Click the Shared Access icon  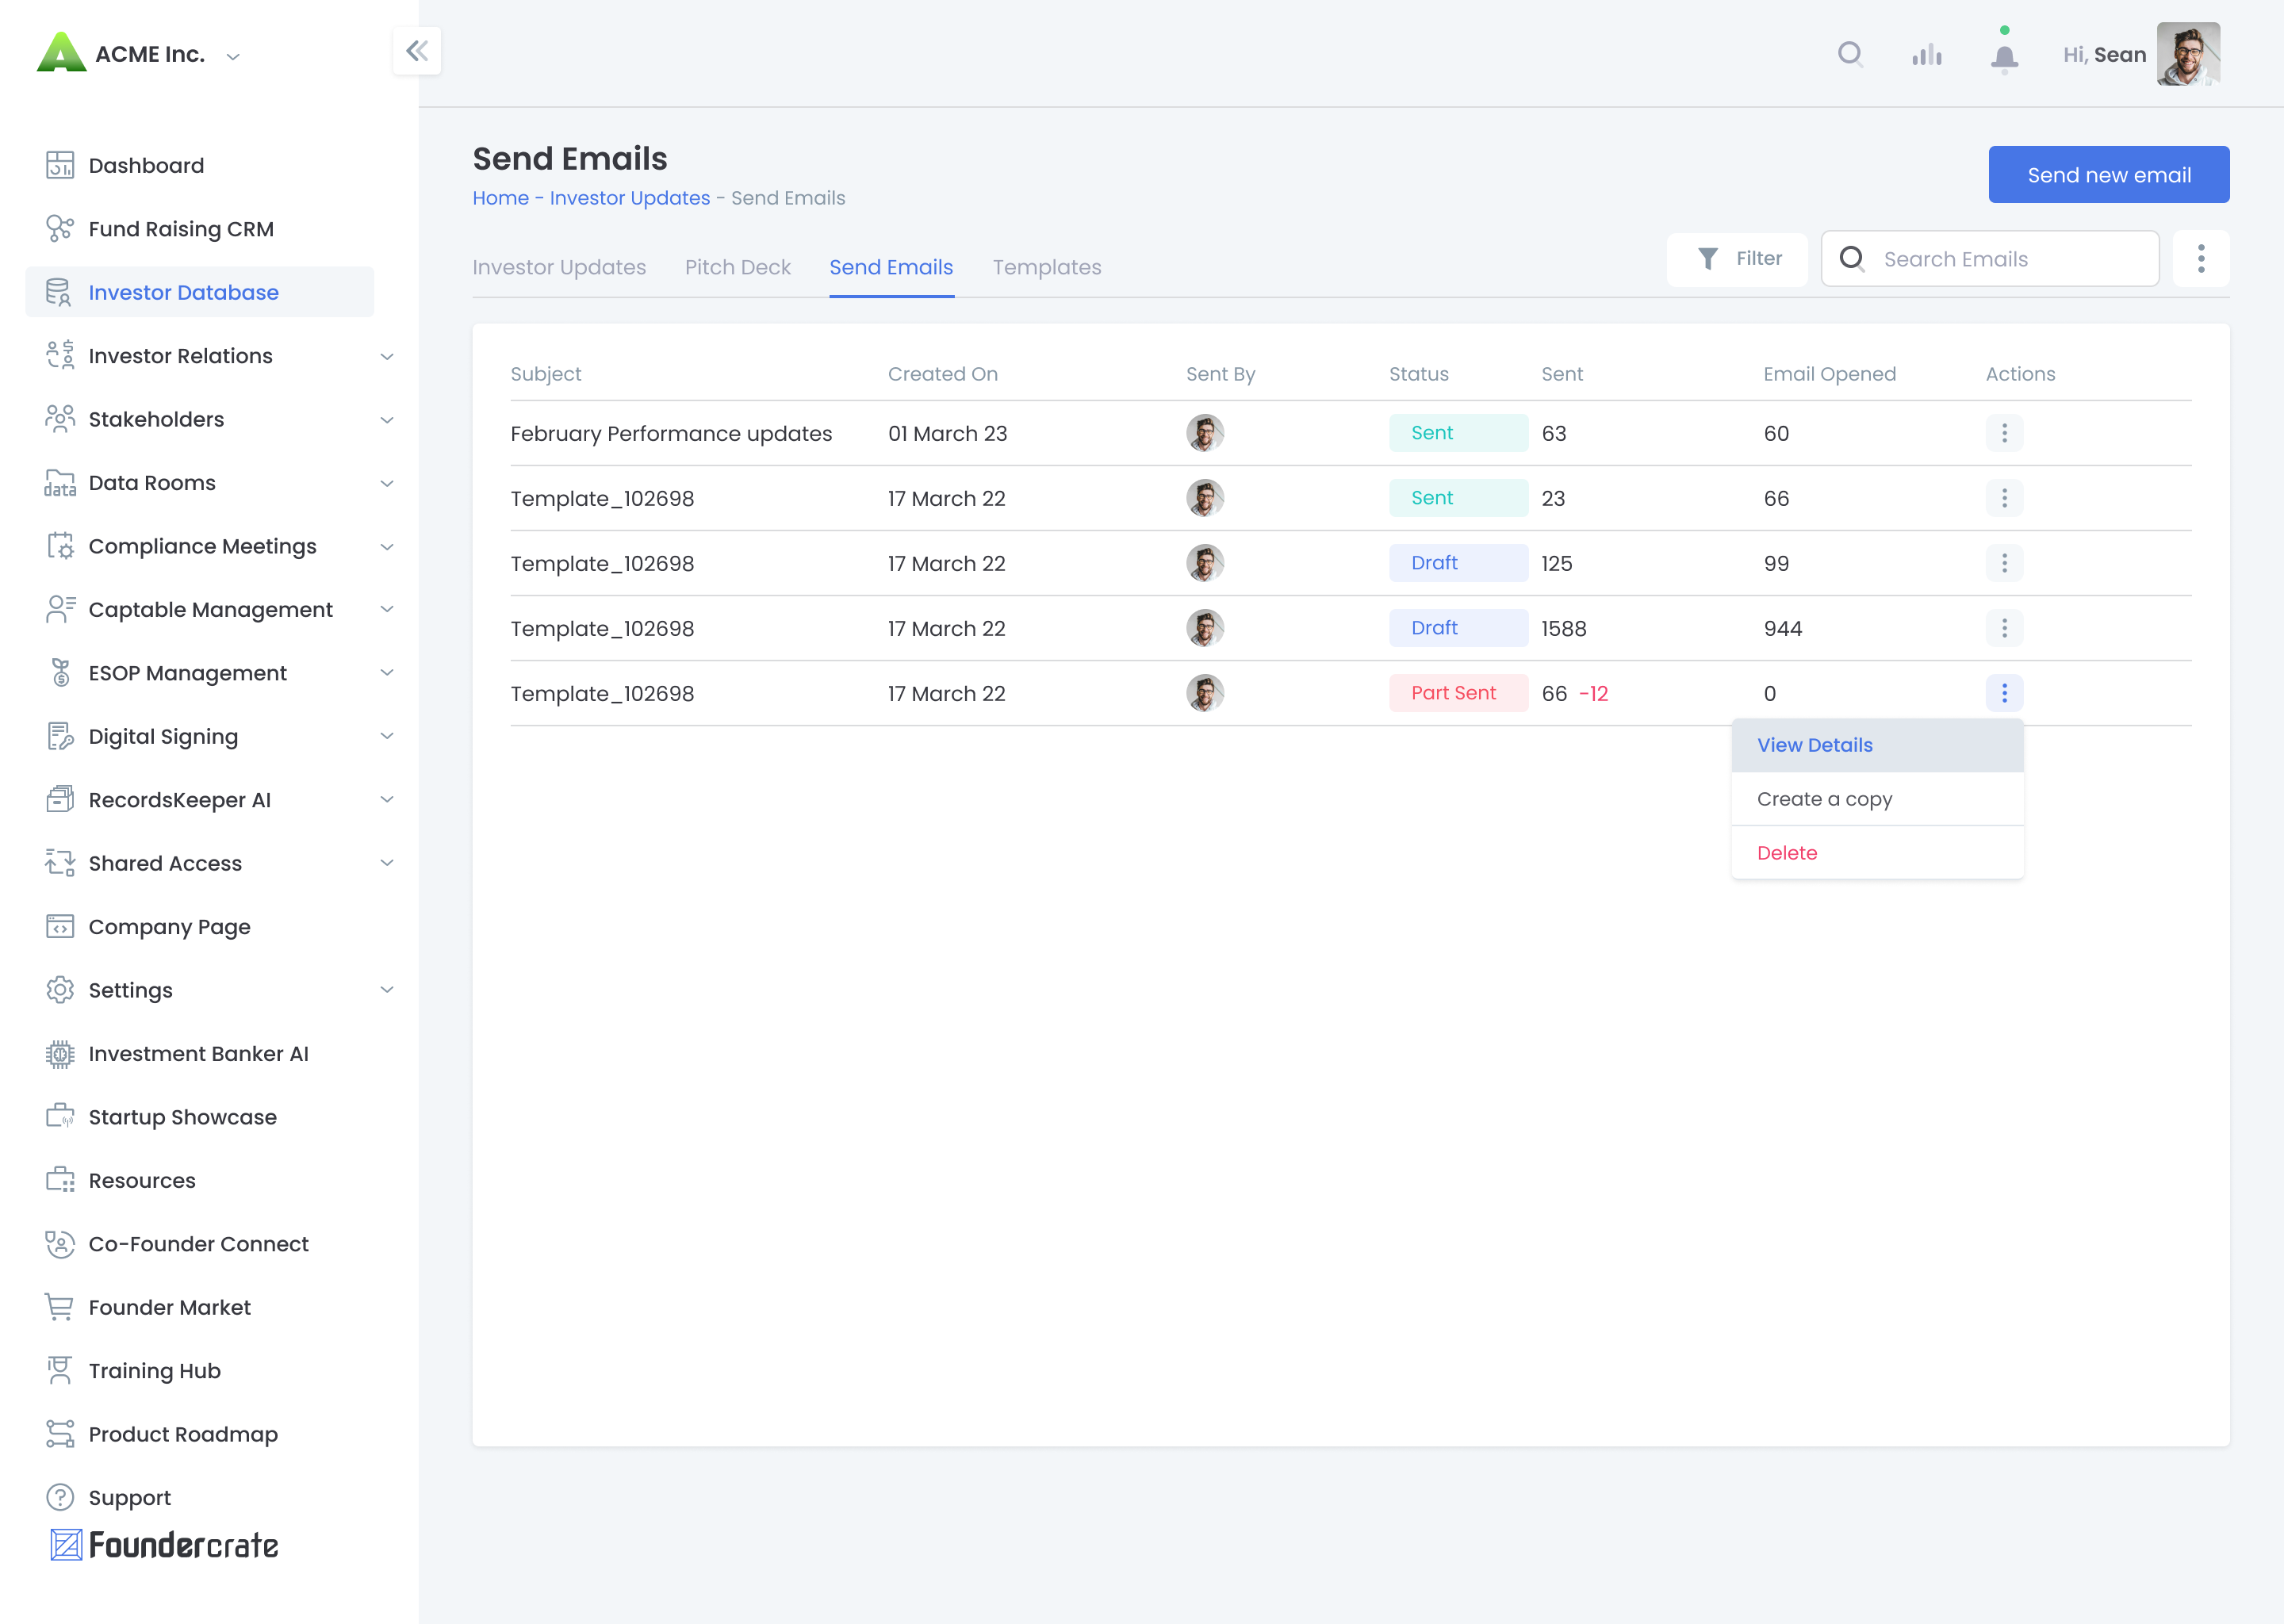(x=60, y=863)
